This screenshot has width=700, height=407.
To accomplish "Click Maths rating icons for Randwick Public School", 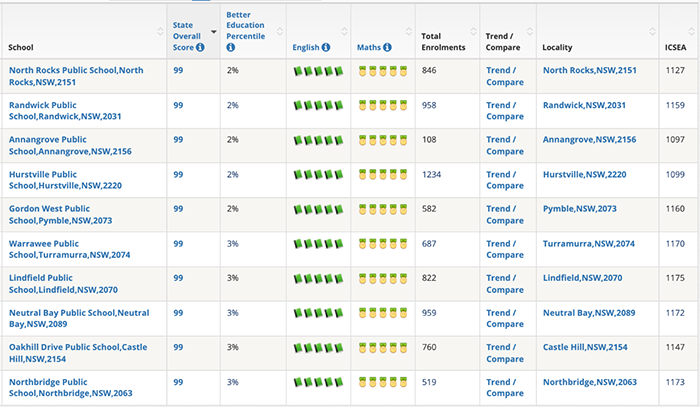I will coord(383,106).
